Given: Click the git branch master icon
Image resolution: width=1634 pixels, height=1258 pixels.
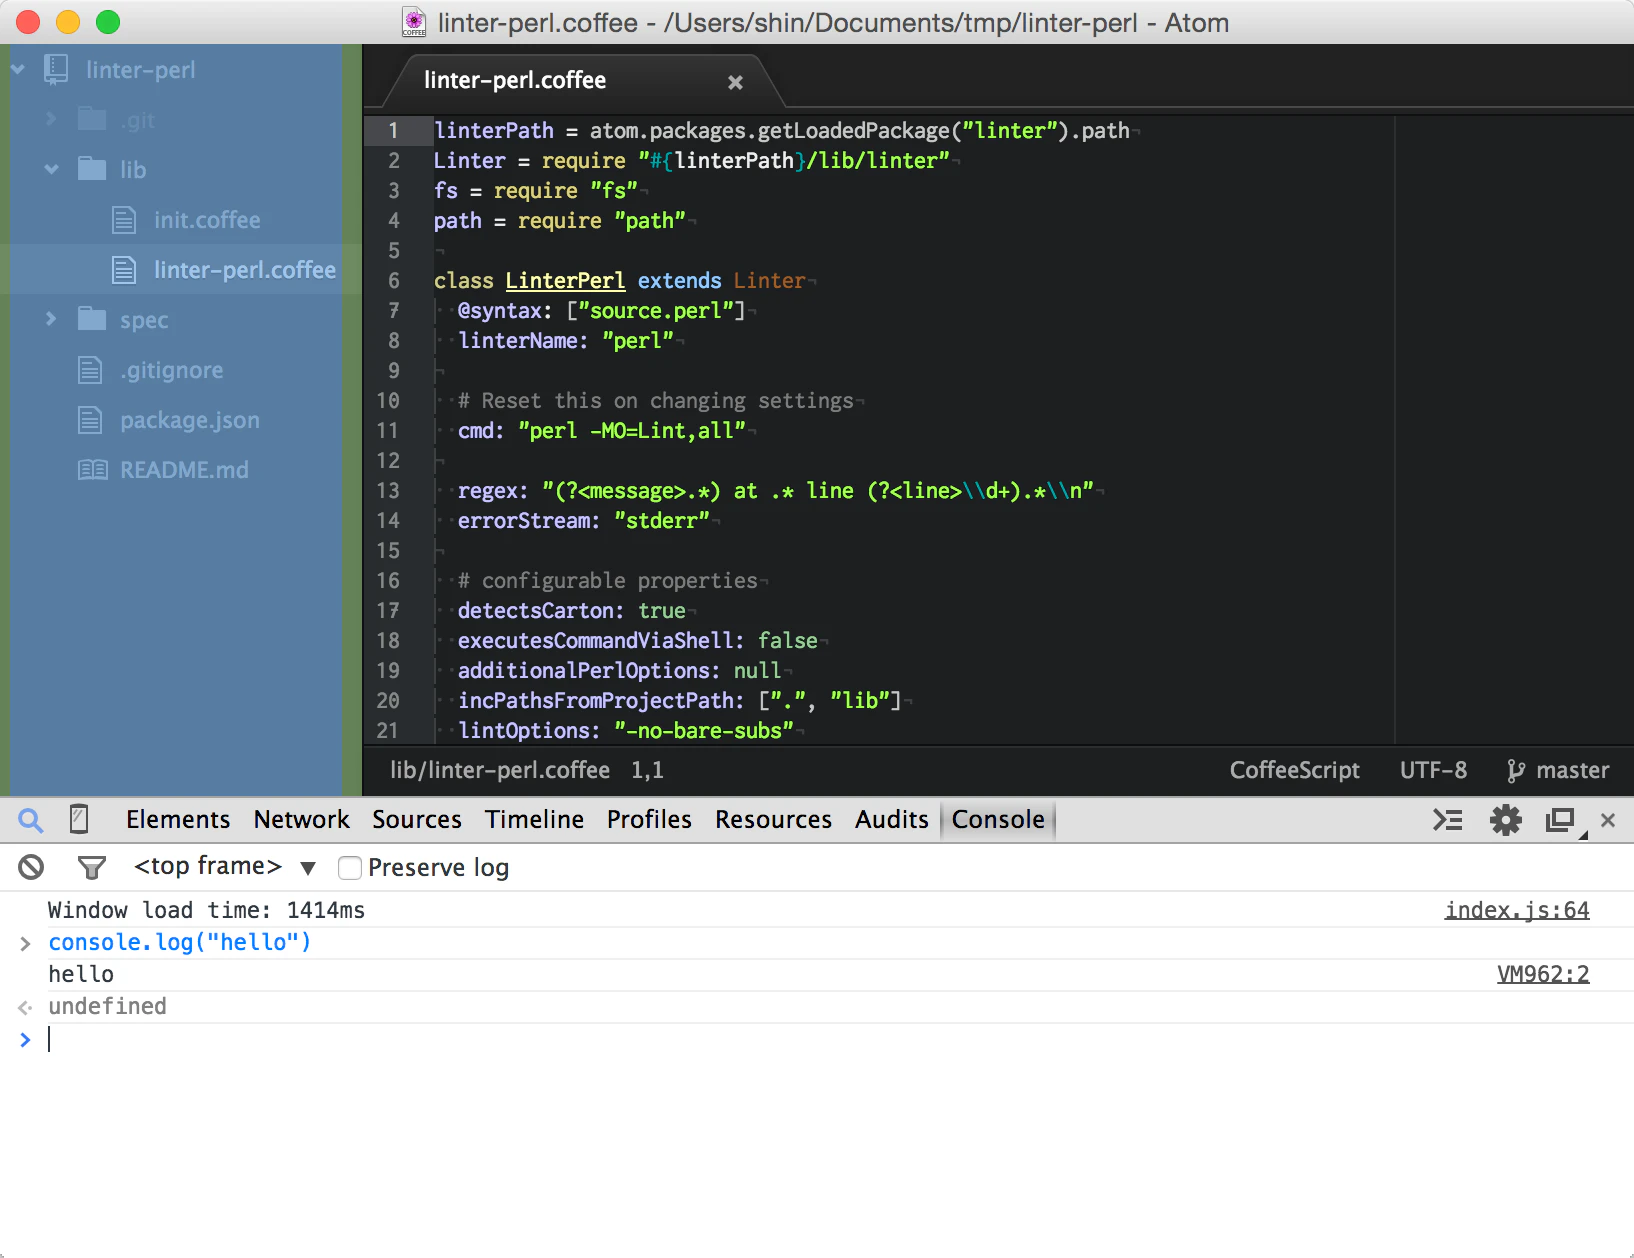Looking at the screenshot, I should coord(1516,770).
